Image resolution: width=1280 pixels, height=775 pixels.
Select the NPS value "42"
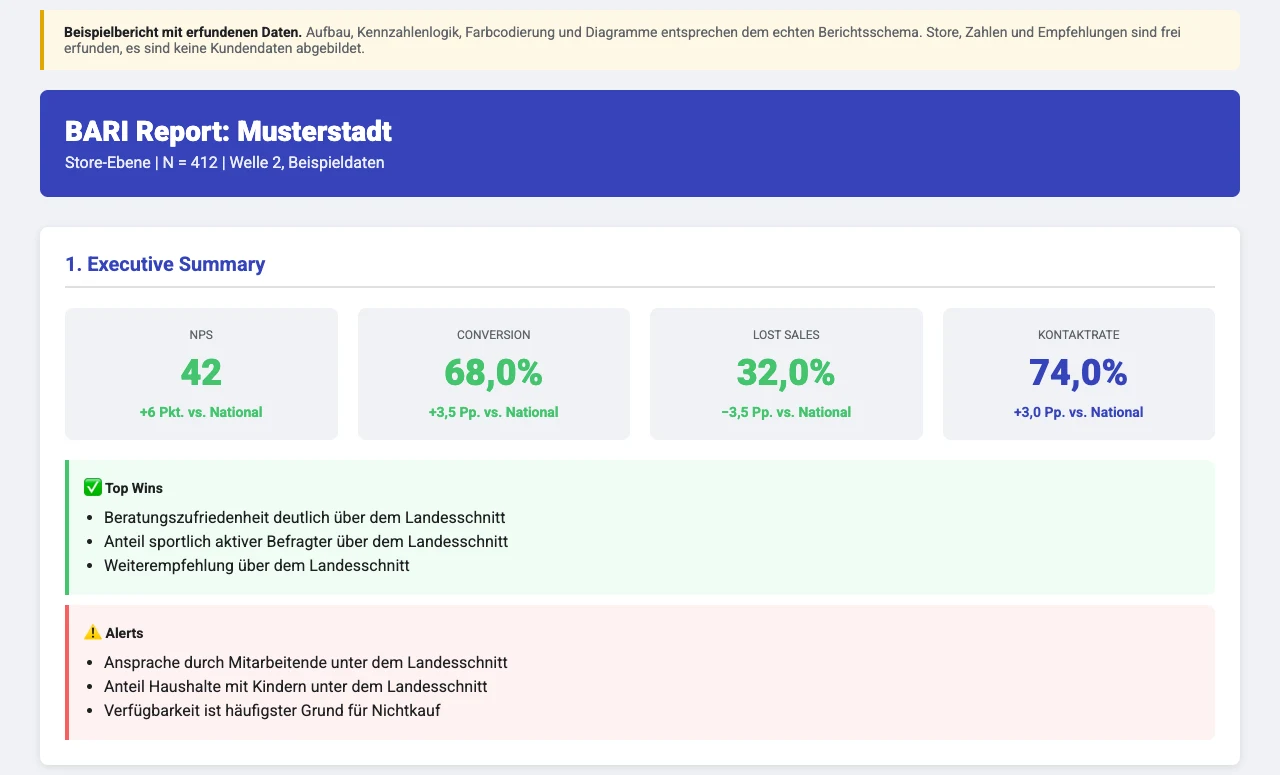[201, 372]
